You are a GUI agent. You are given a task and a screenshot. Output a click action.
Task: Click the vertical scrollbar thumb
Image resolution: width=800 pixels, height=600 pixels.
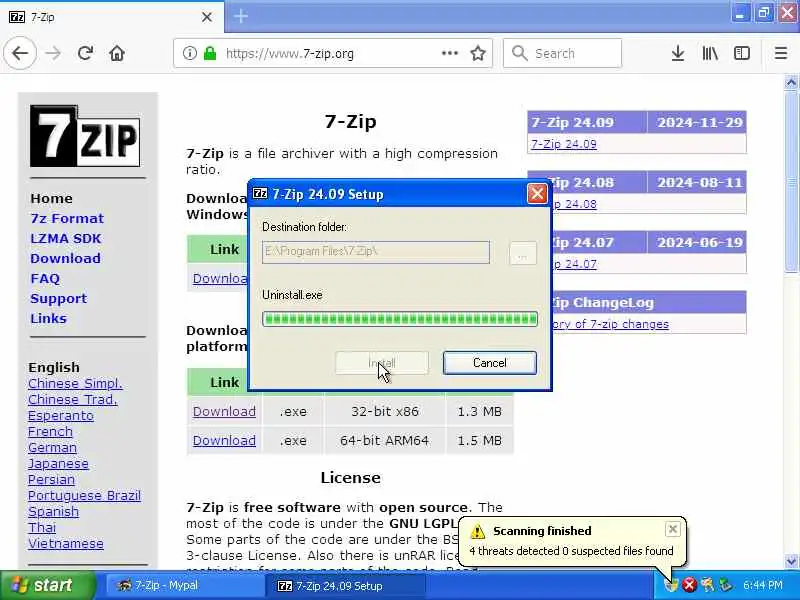pos(791,182)
